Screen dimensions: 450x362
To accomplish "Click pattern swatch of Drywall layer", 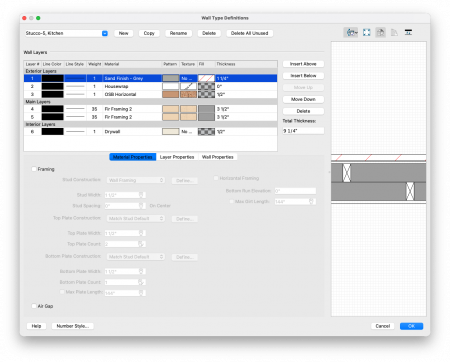I will (171, 132).
